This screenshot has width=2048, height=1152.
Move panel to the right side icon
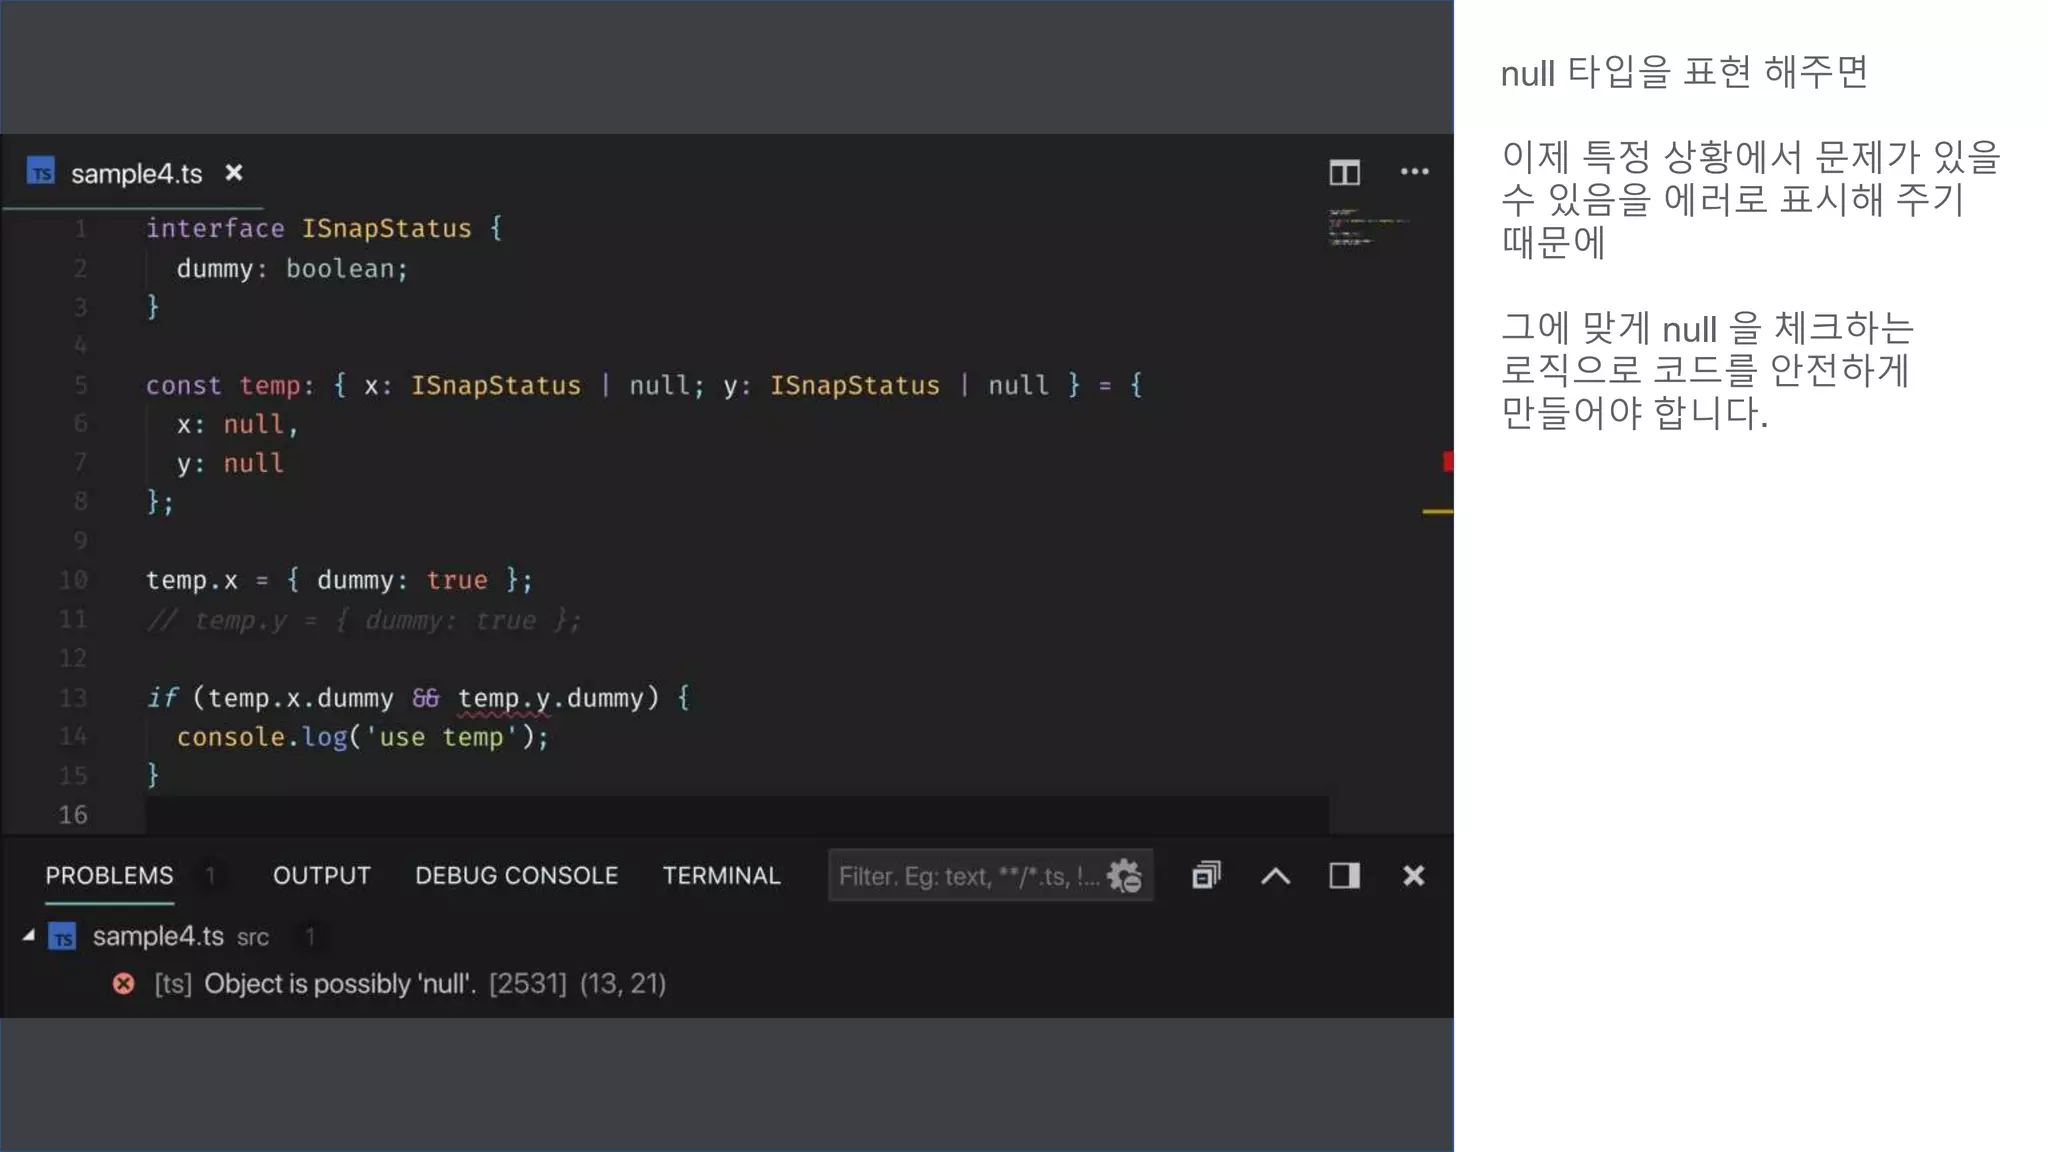pos(1344,876)
